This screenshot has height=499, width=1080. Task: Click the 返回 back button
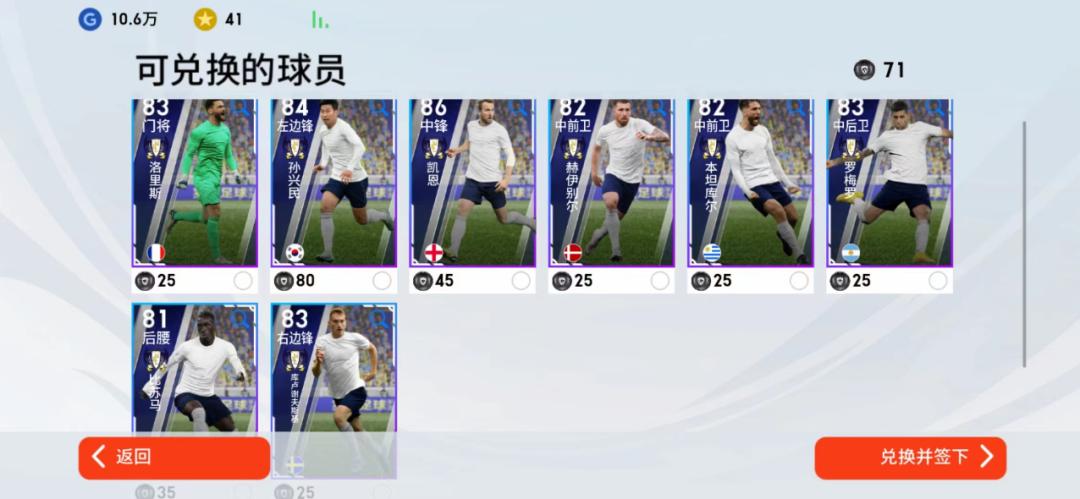pos(174,458)
